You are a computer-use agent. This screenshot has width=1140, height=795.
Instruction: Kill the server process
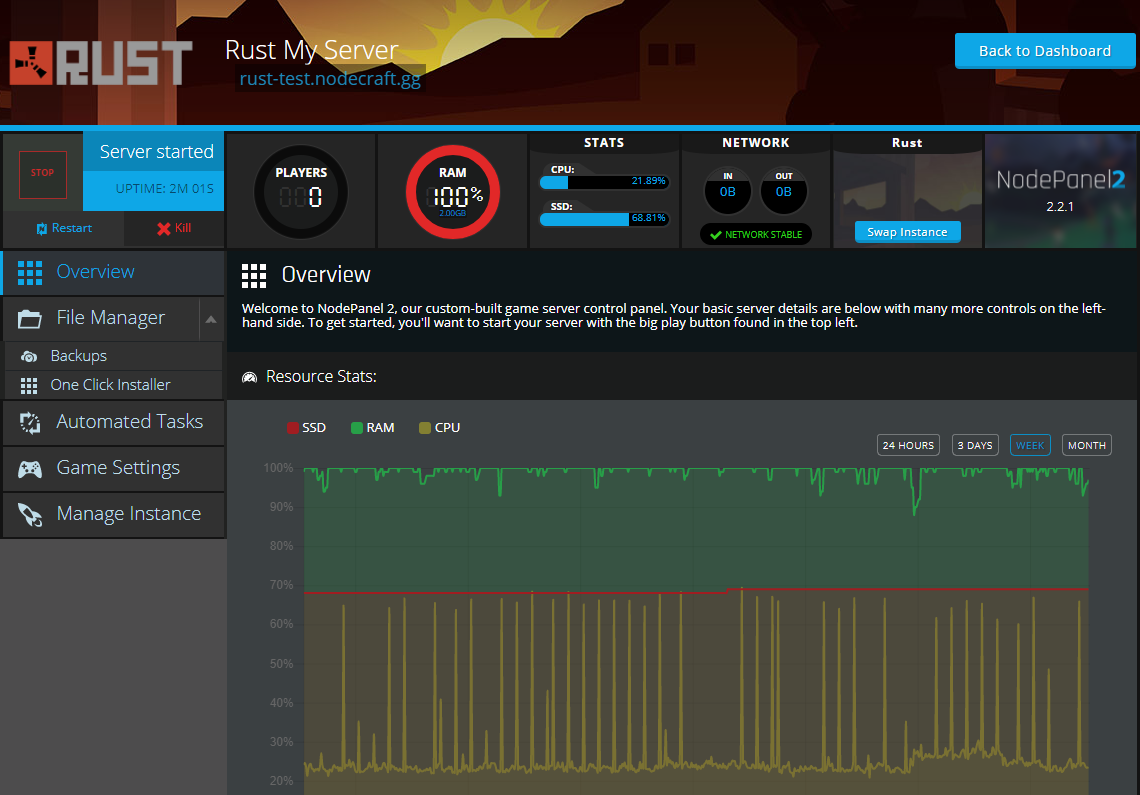point(173,228)
